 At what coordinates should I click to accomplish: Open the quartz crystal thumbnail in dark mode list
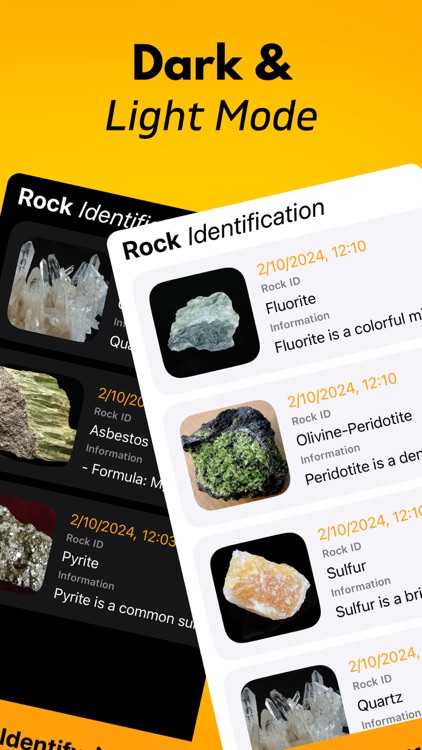57,290
